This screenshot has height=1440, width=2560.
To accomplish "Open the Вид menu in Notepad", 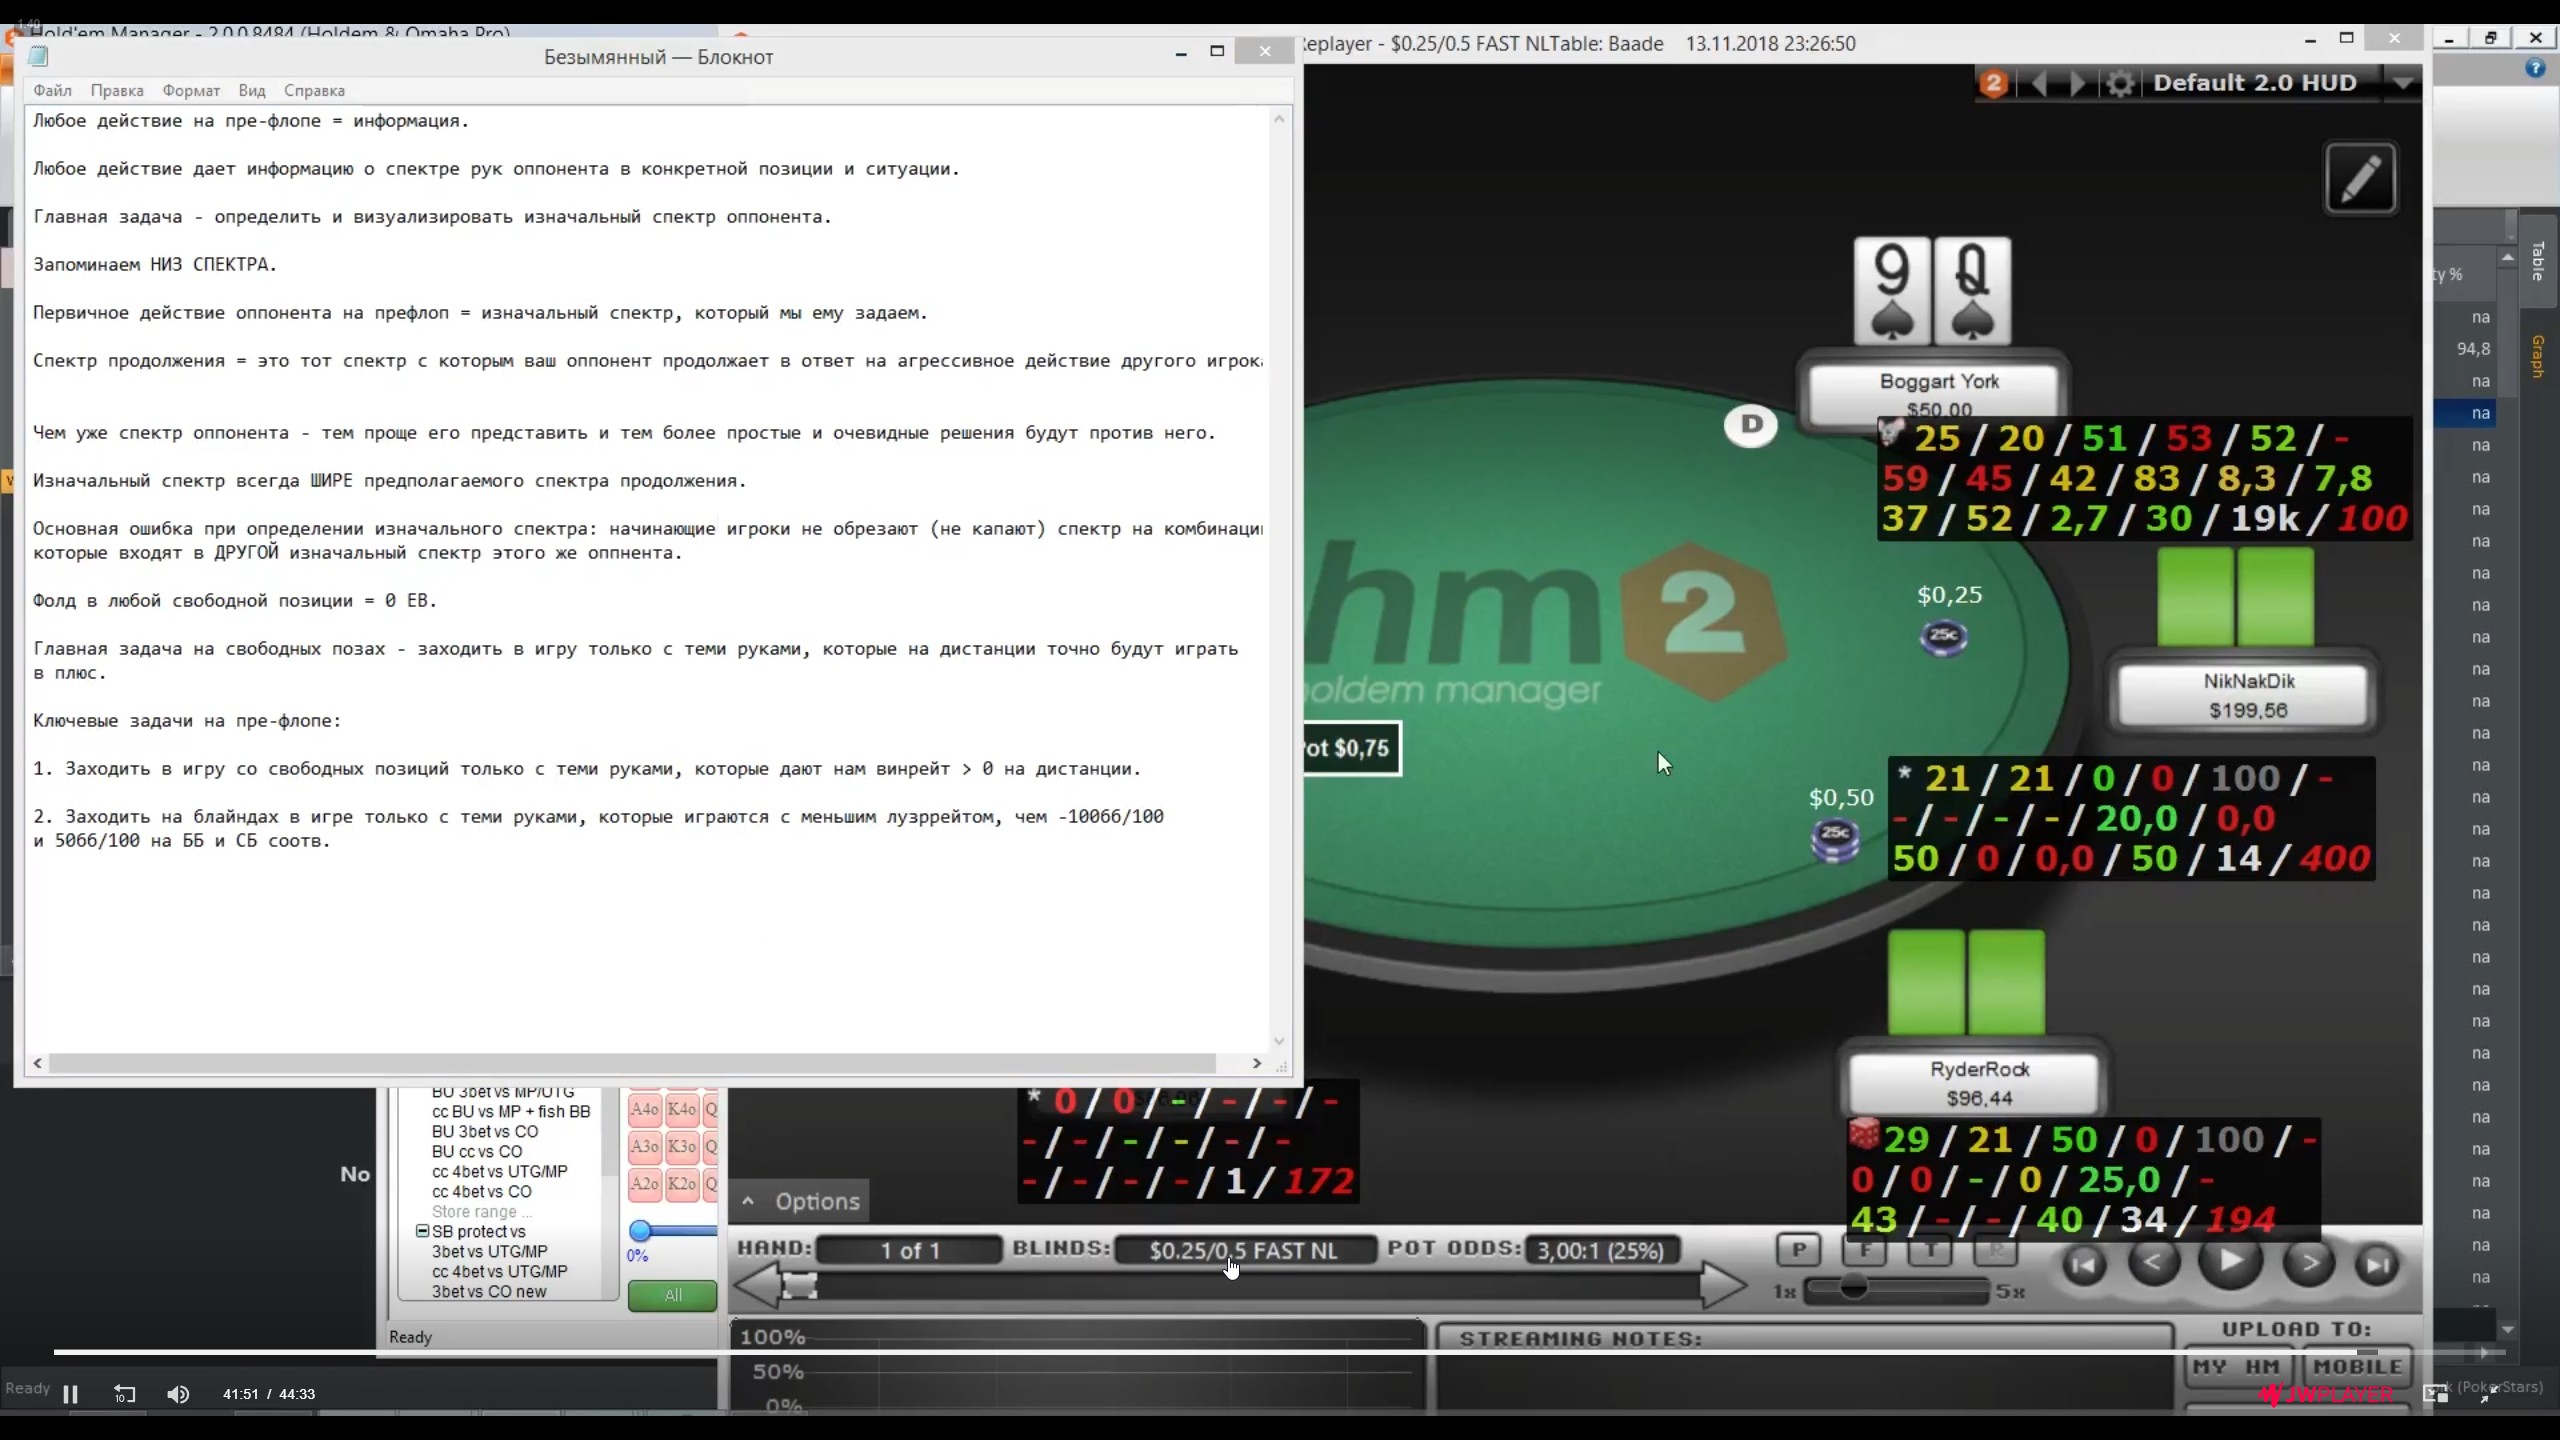I will point(252,90).
